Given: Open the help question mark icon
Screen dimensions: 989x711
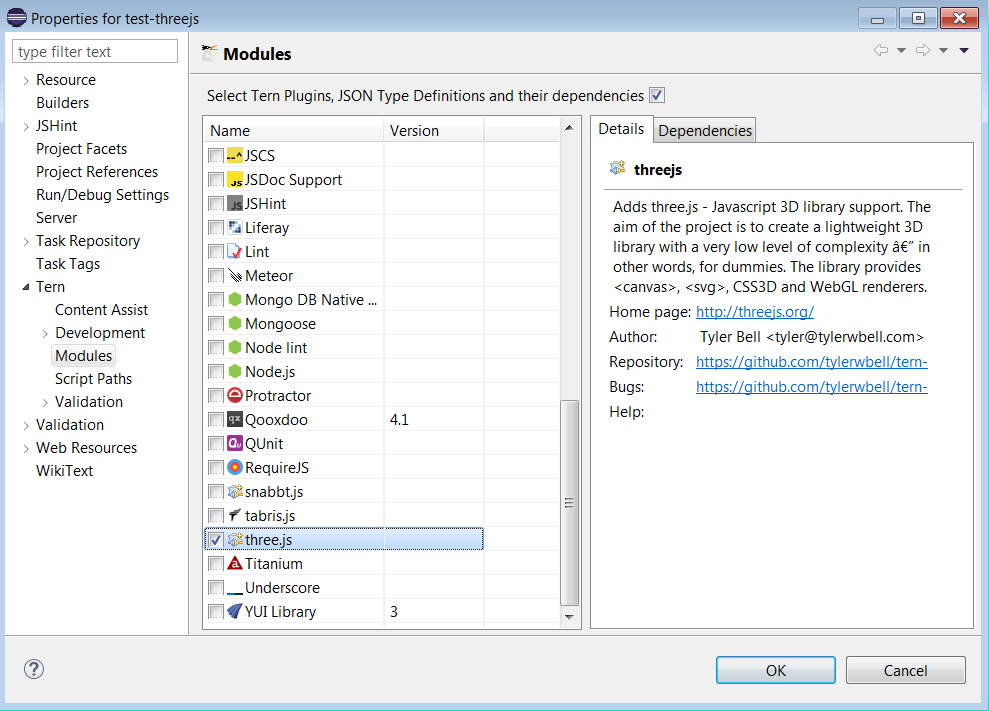Looking at the screenshot, I should [x=34, y=670].
